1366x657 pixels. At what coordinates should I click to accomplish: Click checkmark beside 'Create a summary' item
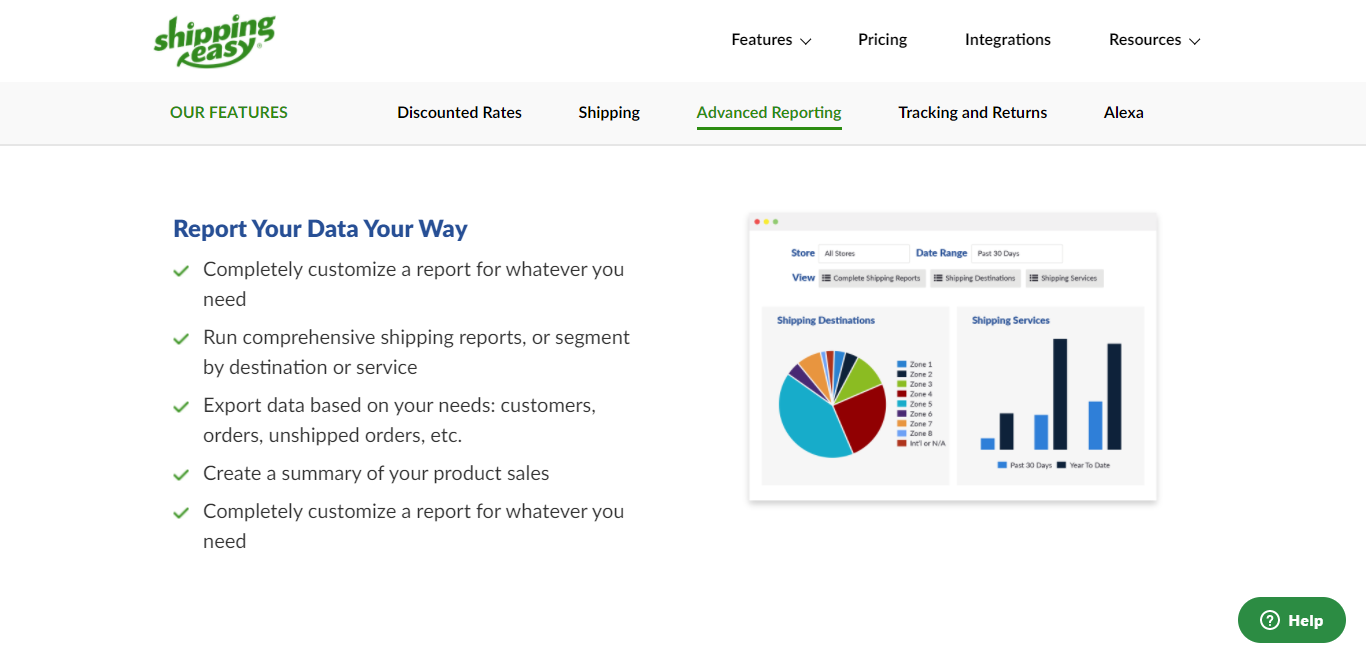(x=181, y=475)
